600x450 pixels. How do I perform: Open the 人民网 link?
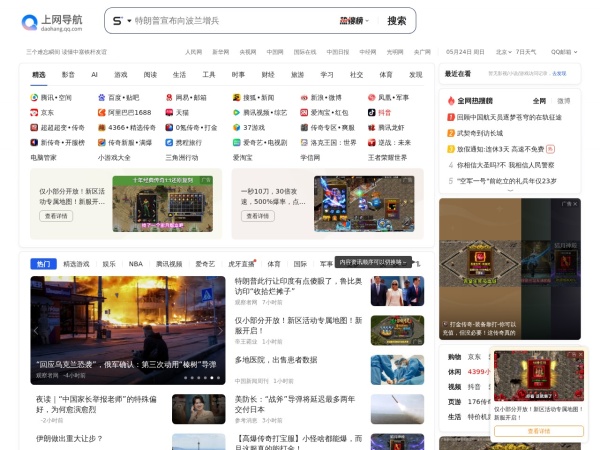coord(193,52)
